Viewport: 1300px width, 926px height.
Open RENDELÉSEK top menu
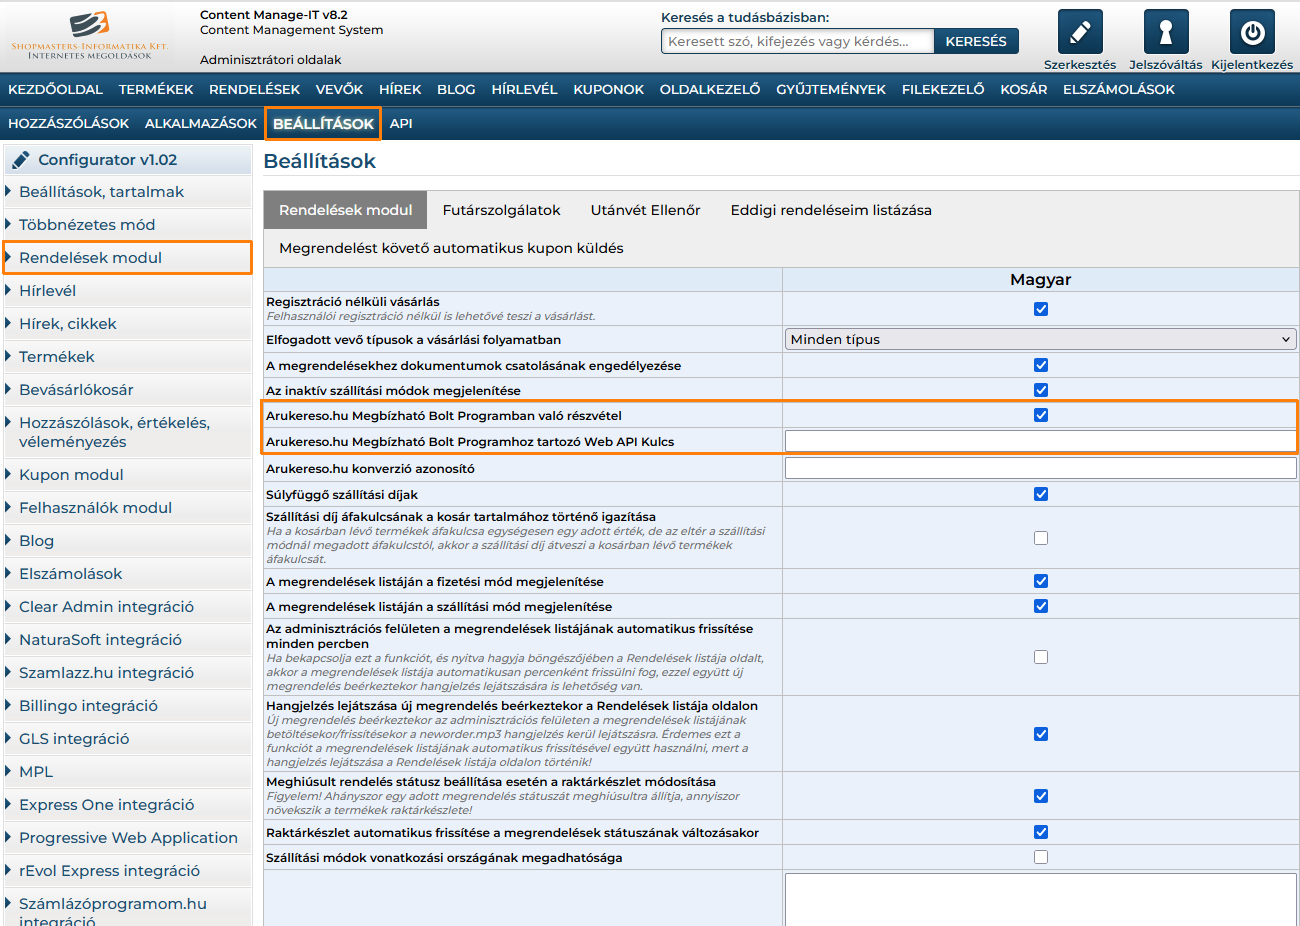click(x=254, y=89)
